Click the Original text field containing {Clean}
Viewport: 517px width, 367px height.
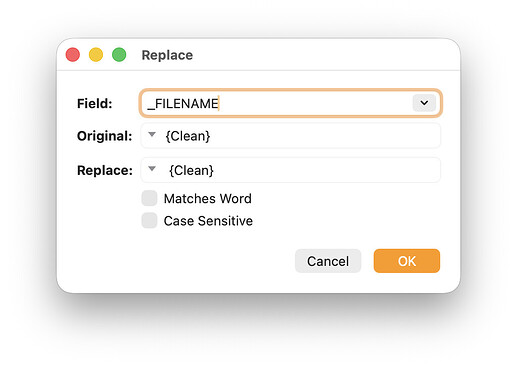(x=291, y=136)
